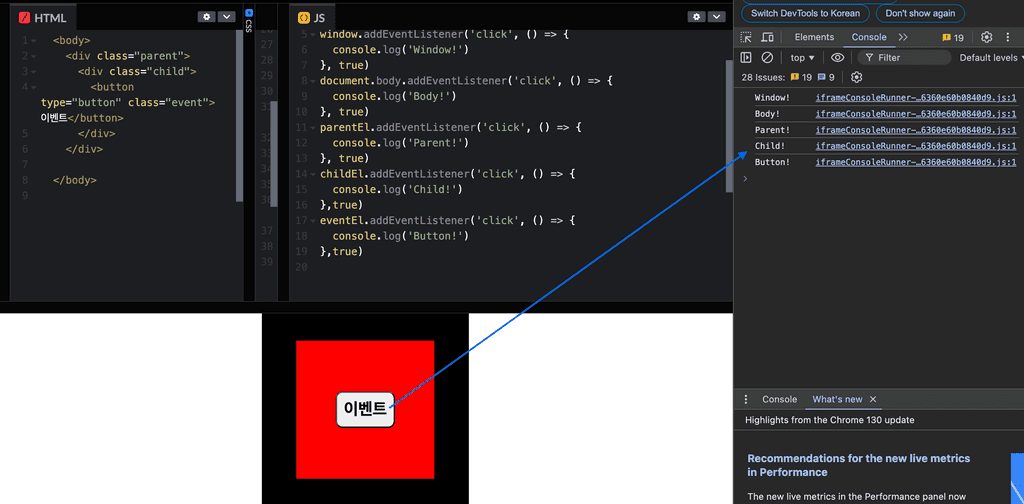Close the What's new drawer tab
This screenshot has height=504, width=1024.
pos(872,400)
